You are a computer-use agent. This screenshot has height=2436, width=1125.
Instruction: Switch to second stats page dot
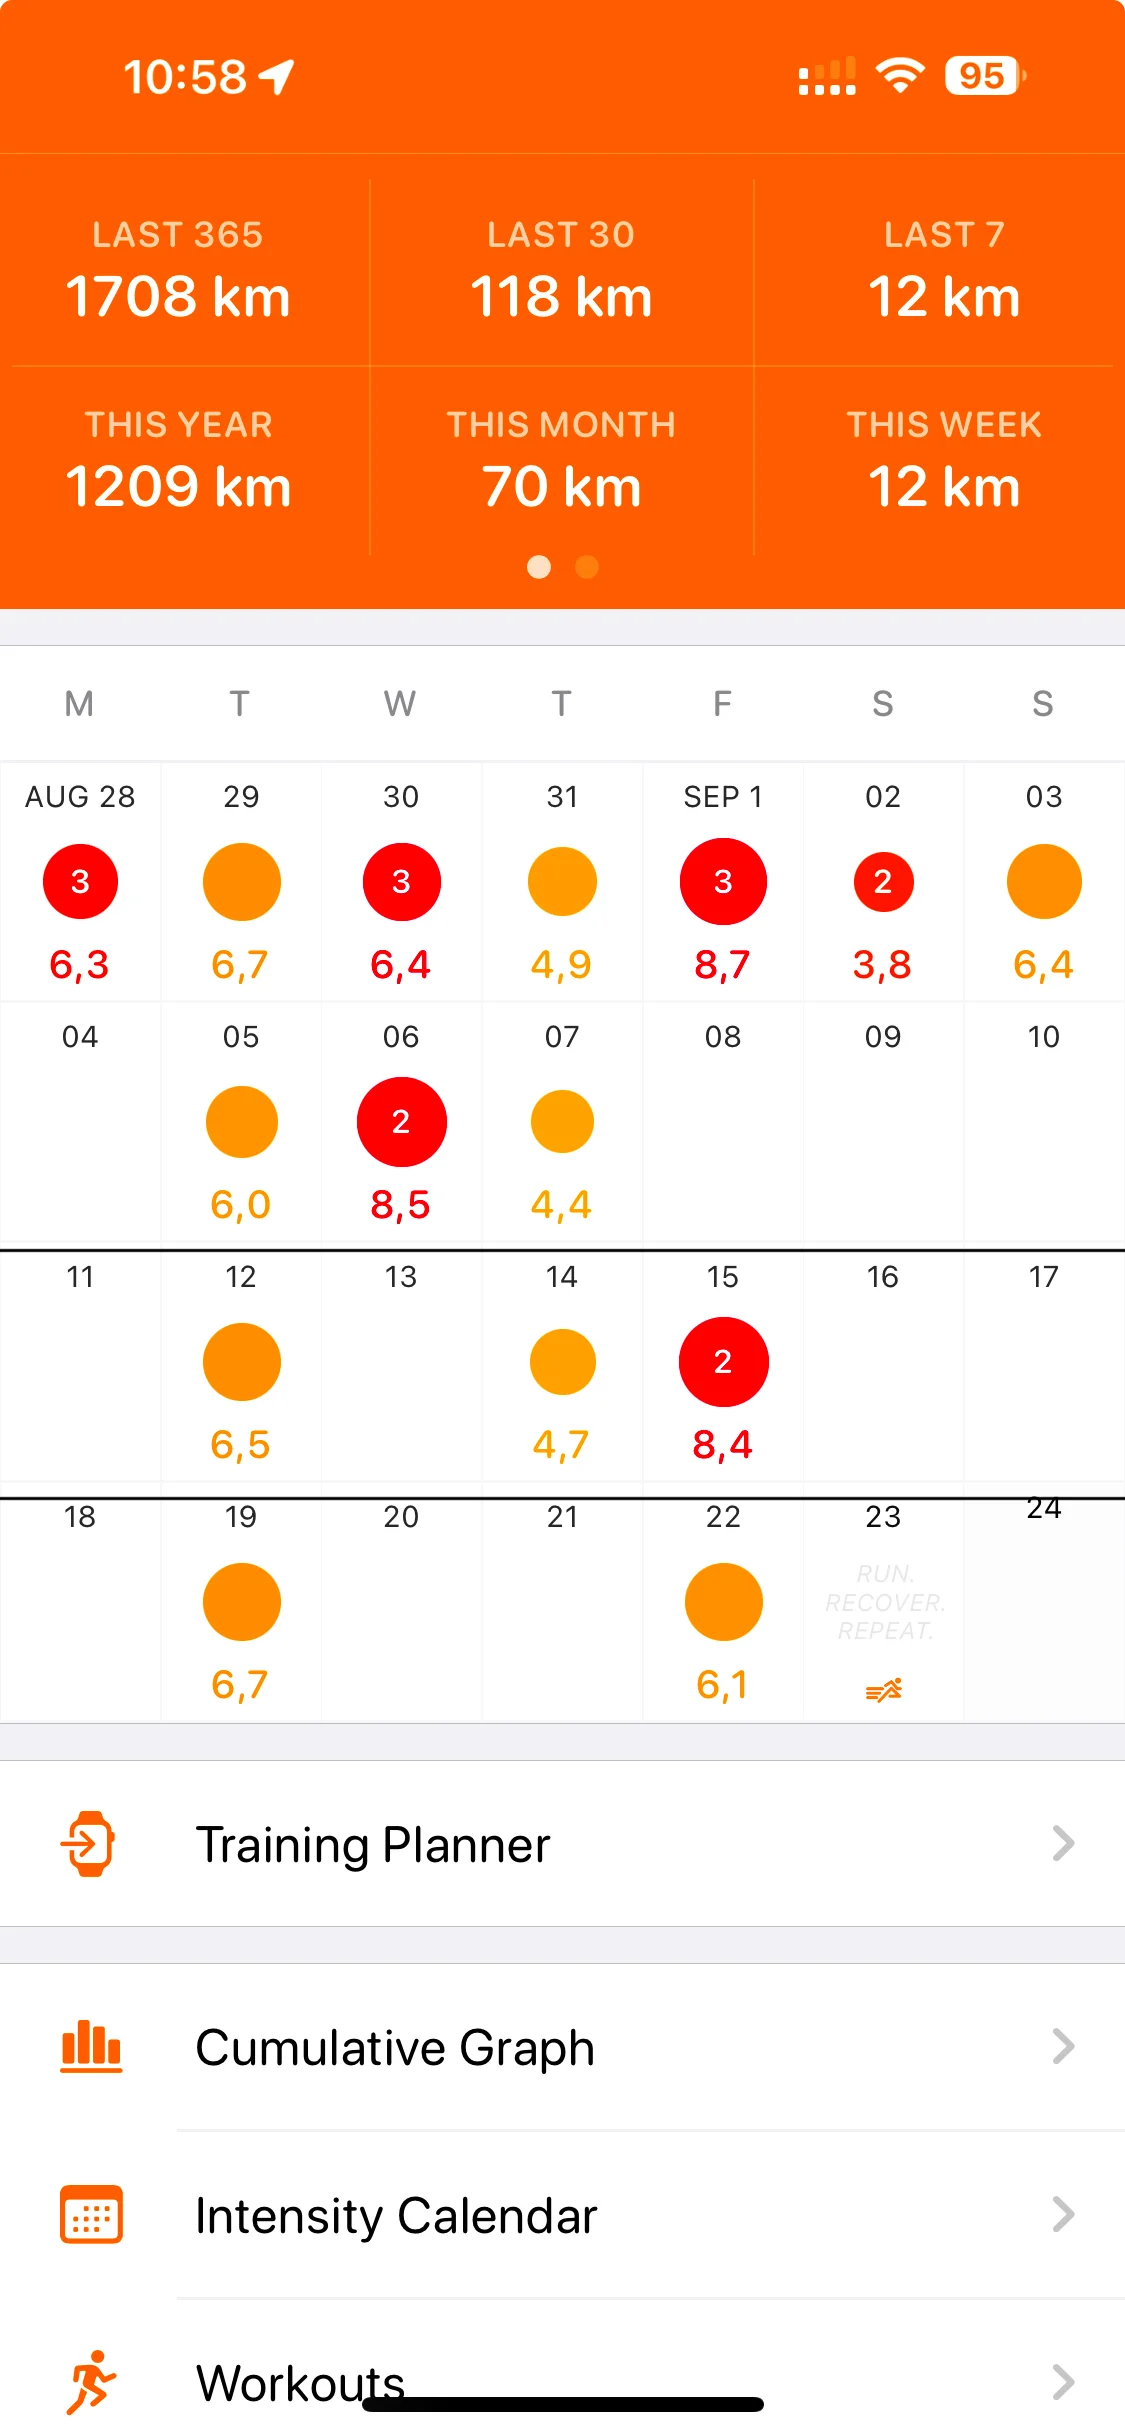587,567
